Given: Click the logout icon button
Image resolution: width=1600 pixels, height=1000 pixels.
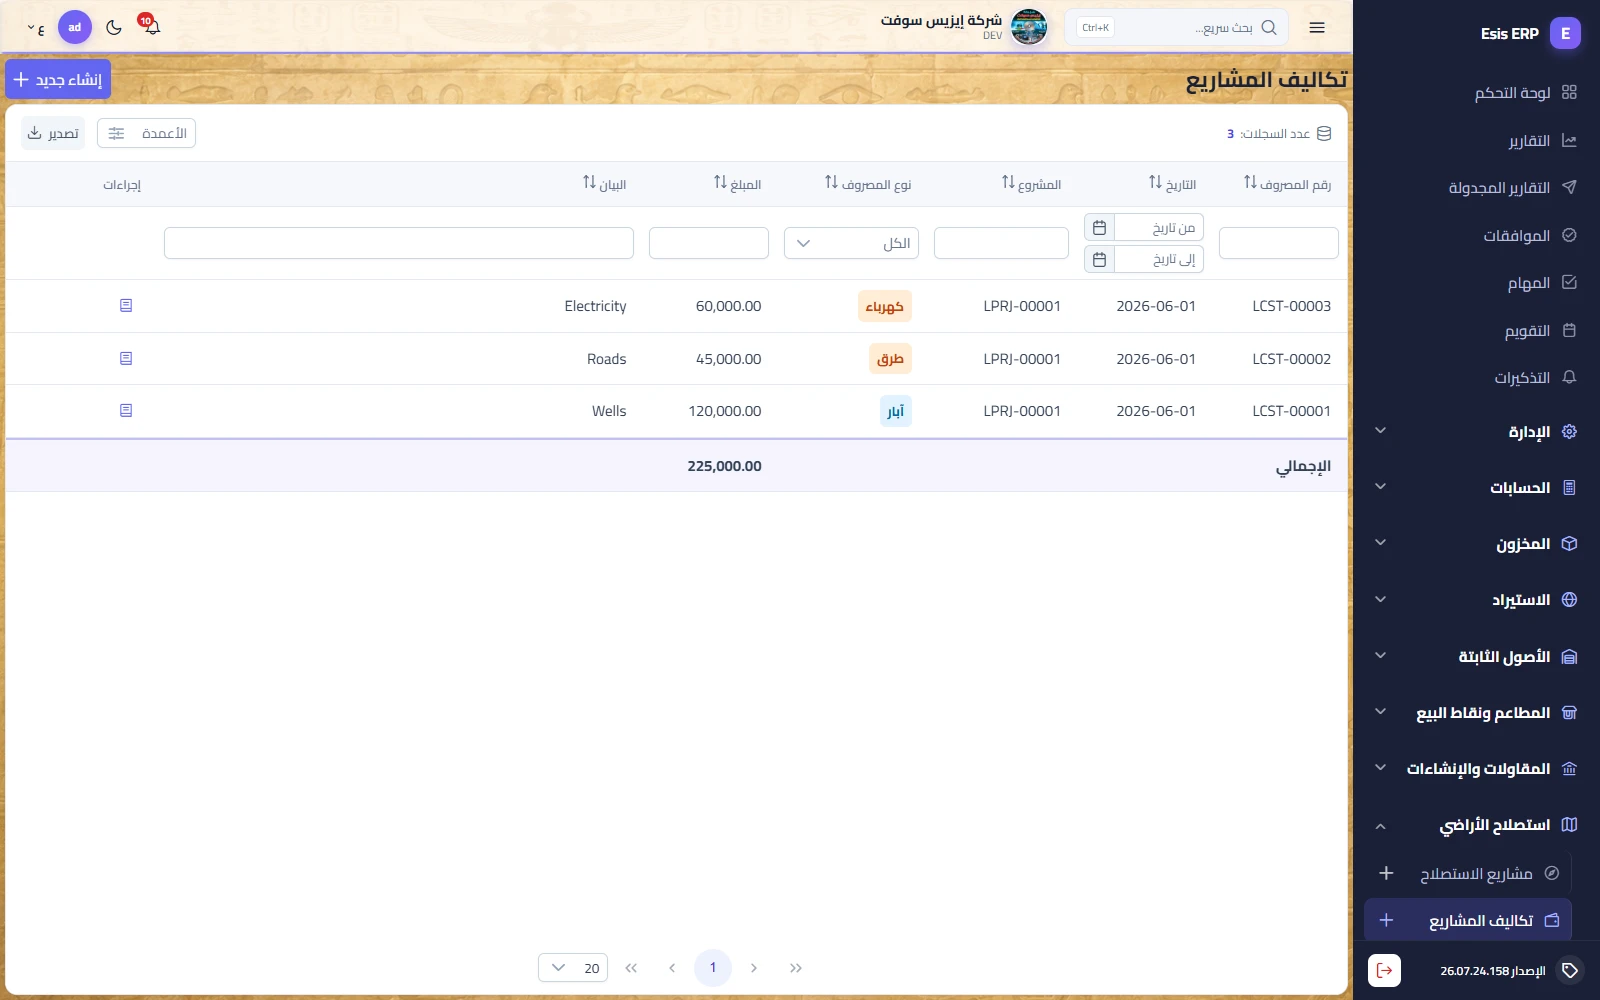Looking at the screenshot, I should 1384,970.
